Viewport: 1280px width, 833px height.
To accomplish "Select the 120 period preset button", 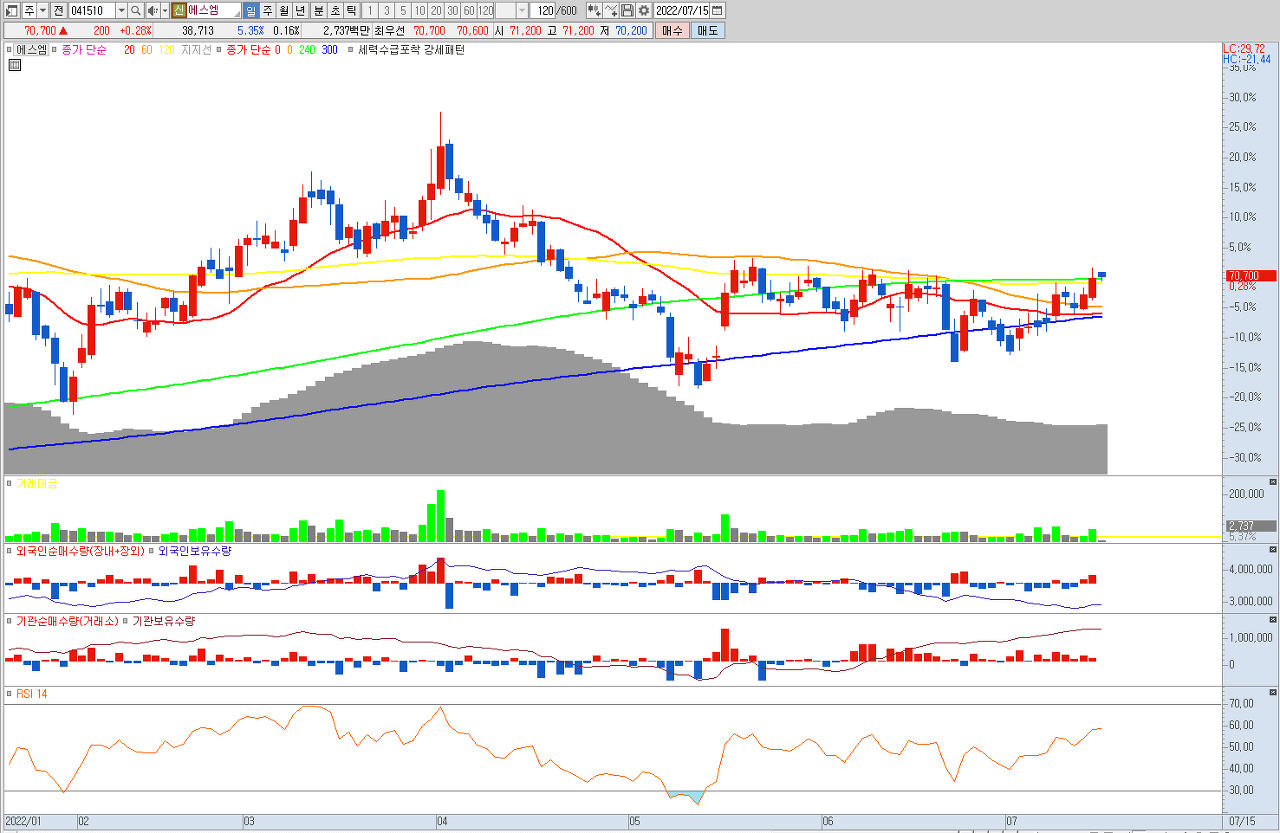I will 486,10.
